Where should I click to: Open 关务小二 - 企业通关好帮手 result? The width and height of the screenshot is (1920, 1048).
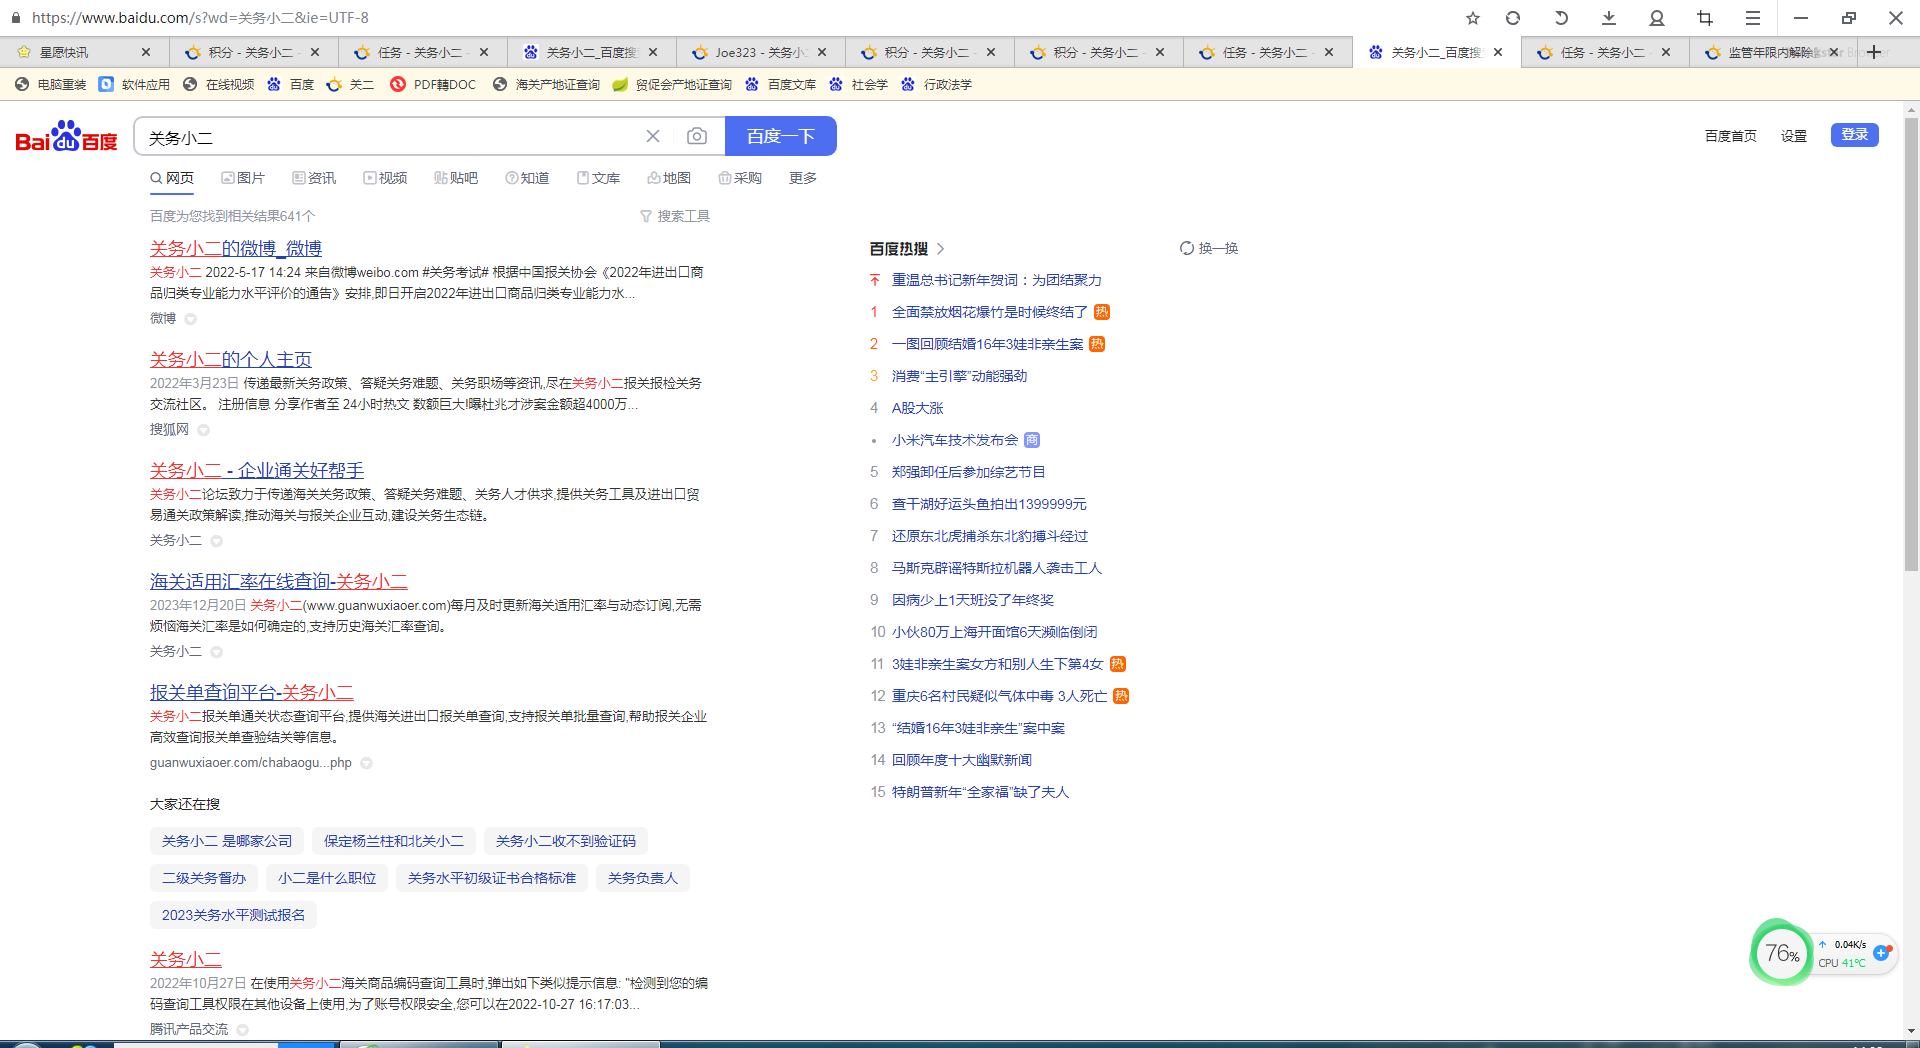click(x=257, y=470)
